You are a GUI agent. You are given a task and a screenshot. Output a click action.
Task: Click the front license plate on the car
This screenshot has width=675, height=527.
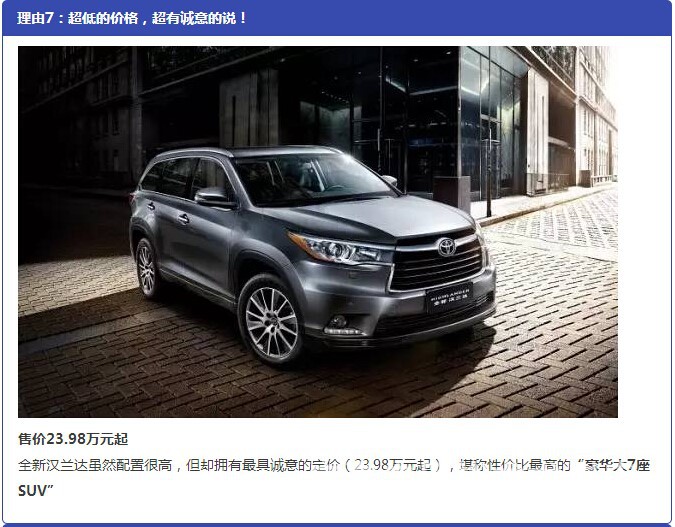tap(449, 298)
